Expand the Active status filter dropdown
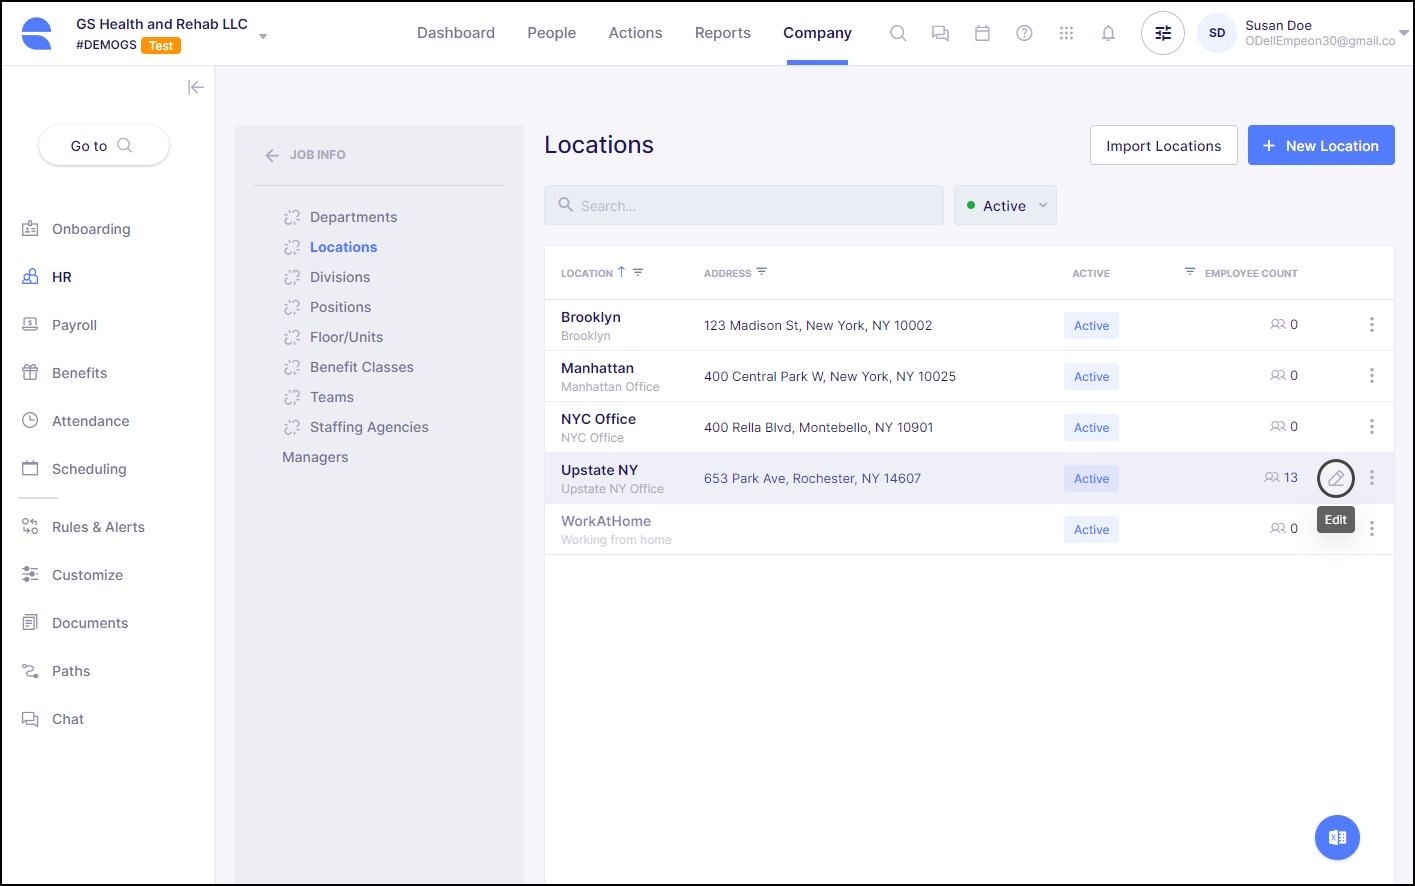 1005,205
